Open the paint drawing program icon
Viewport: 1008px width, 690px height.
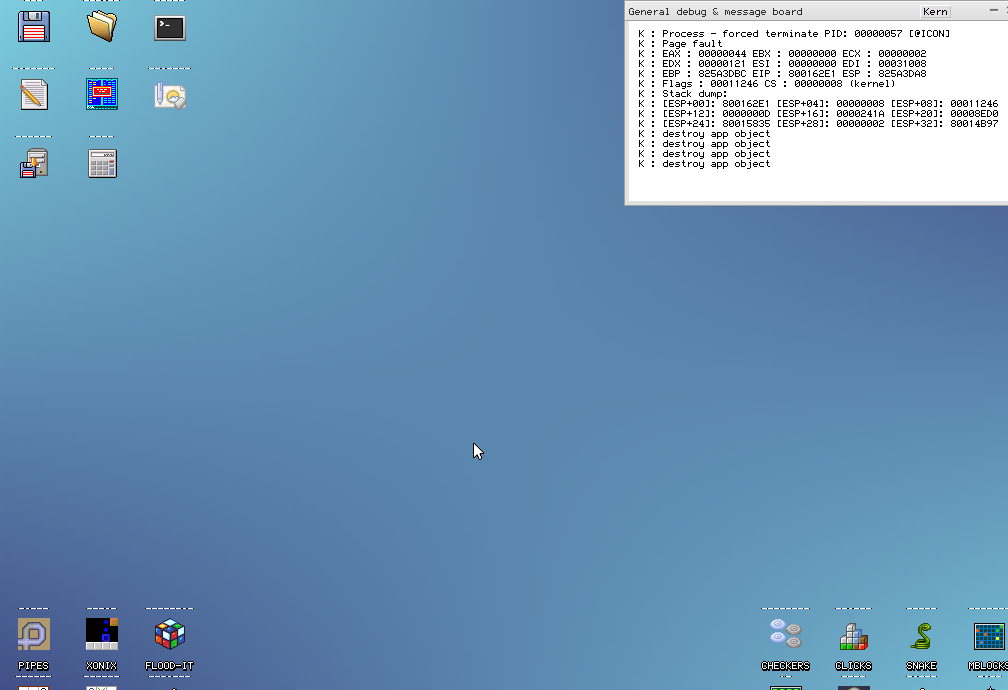170,95
